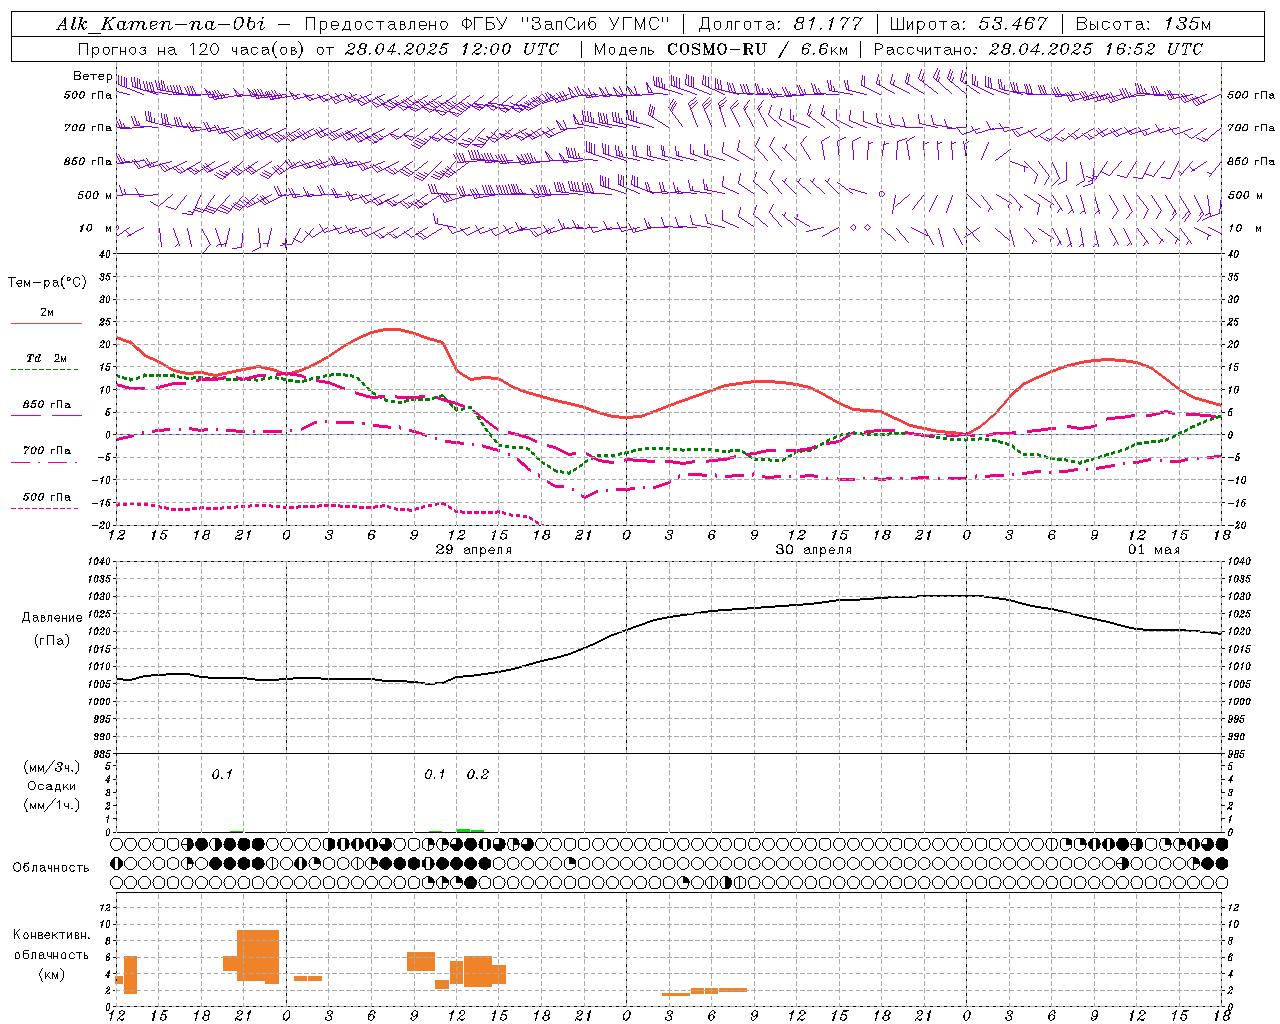Click the 30 апреля date label
1280x1024 pixels.
814,550
